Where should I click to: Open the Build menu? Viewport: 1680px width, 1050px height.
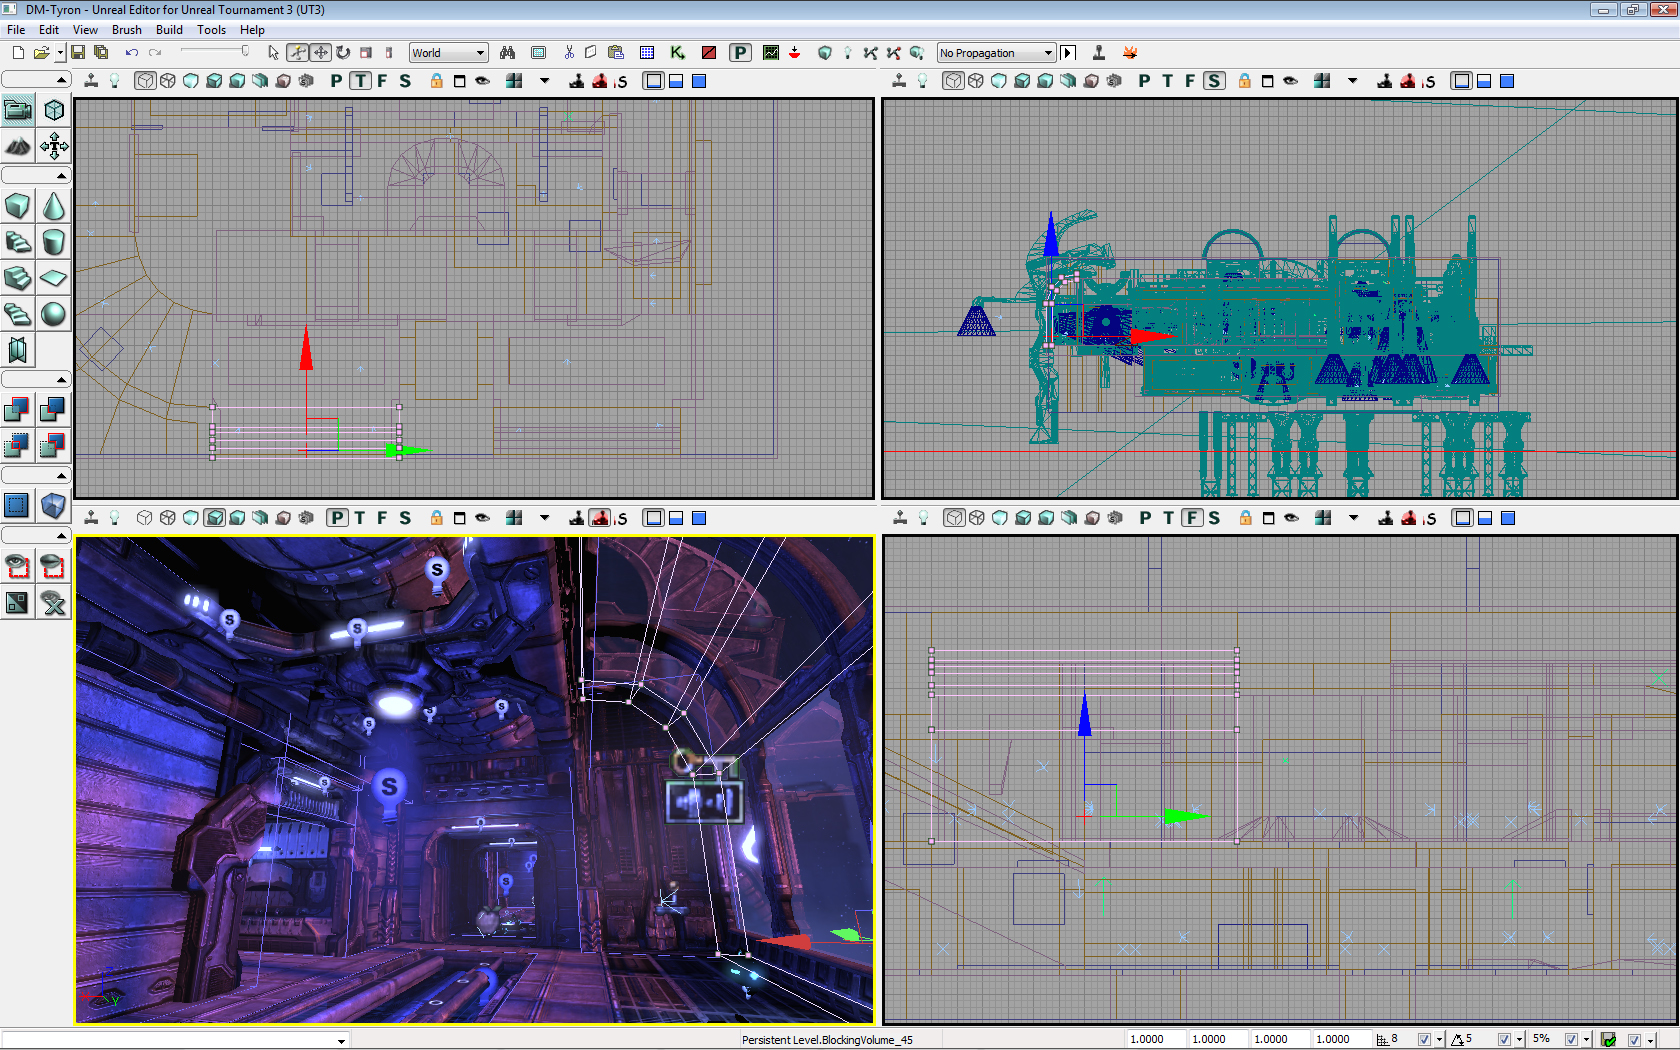(169, 30)
